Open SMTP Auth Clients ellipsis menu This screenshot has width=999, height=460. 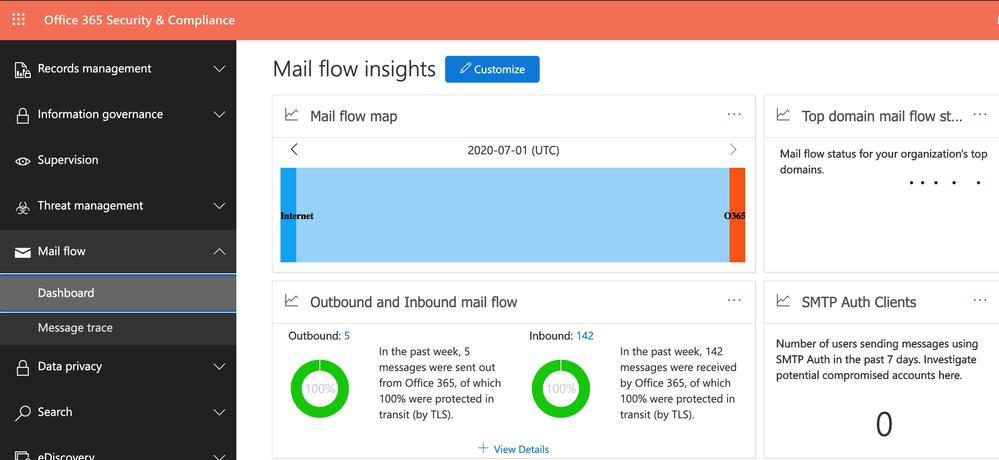[980, 300]
